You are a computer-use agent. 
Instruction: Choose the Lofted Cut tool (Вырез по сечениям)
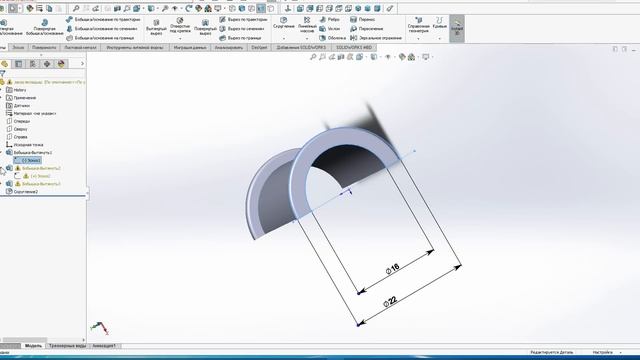pos(242,29)
